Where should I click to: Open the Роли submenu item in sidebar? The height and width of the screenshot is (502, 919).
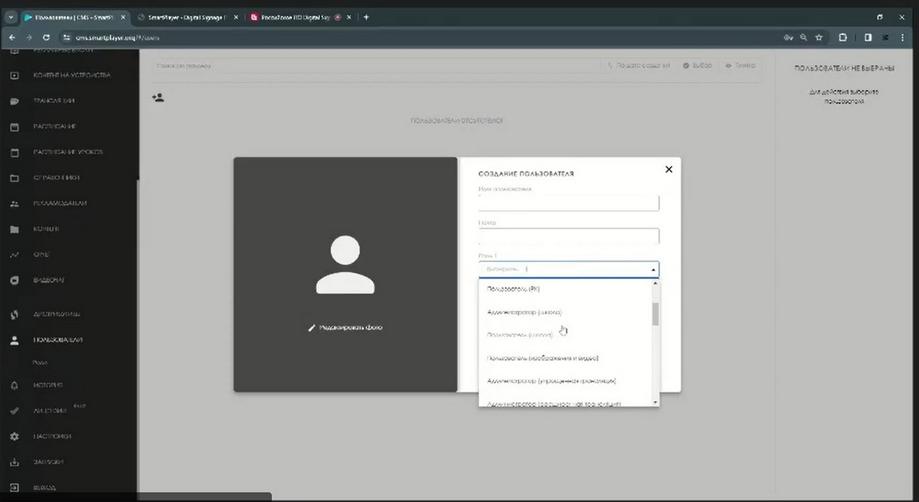click(40, 363)
